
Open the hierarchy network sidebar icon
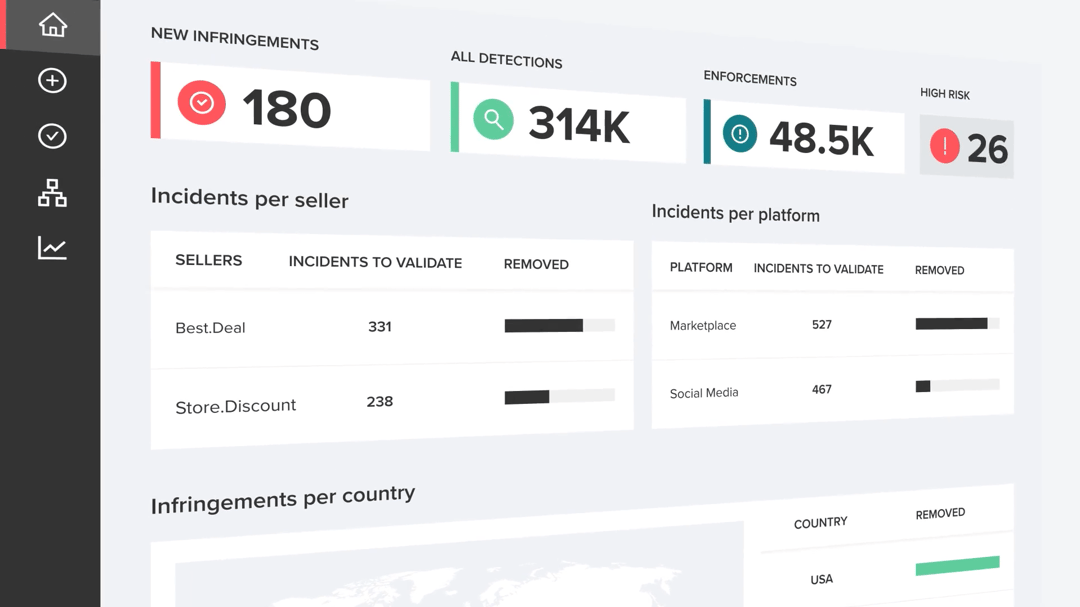pyautogui.click(x=52, y=193)
